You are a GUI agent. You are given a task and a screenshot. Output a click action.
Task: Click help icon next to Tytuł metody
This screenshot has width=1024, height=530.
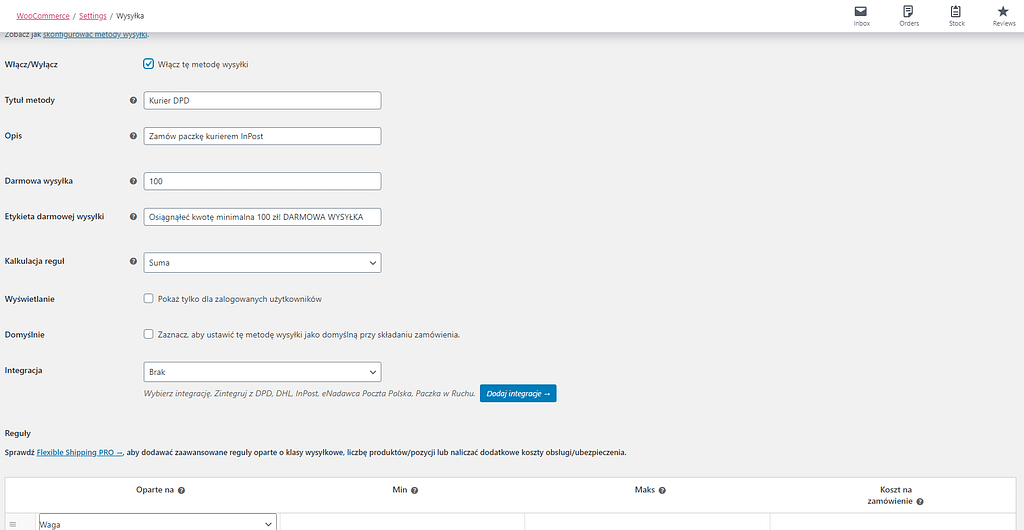[134, 100]
